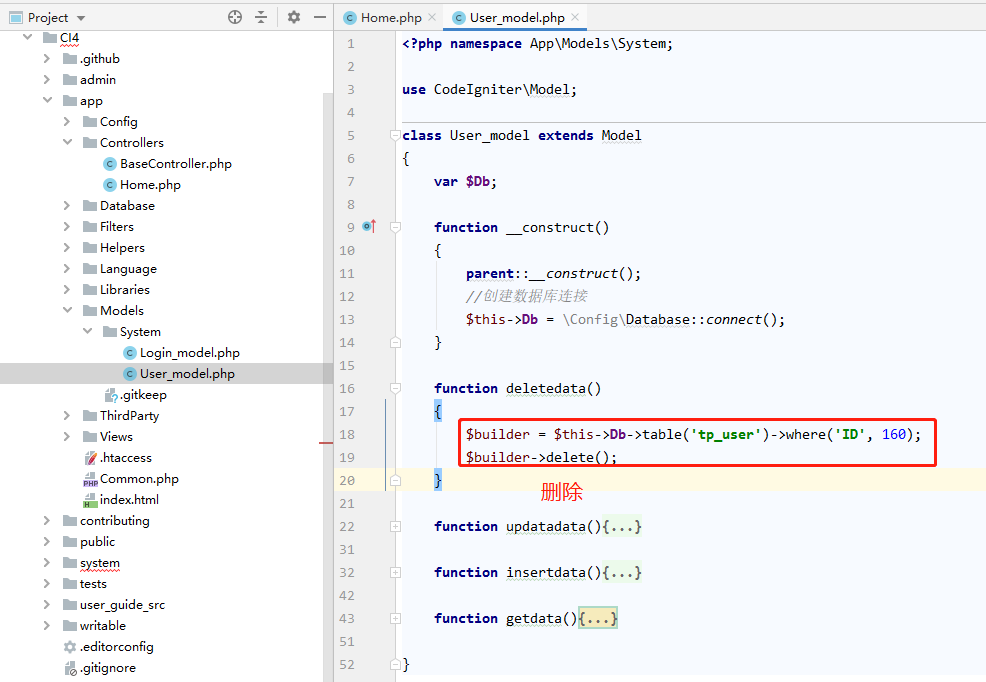Fold the __construct function at line 9
The height and width of the screenshot is (682, 986).
coord(395,227)
